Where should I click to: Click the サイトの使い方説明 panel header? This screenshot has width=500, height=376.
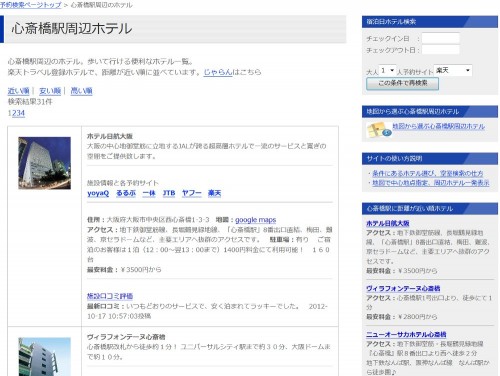(430, 159)
